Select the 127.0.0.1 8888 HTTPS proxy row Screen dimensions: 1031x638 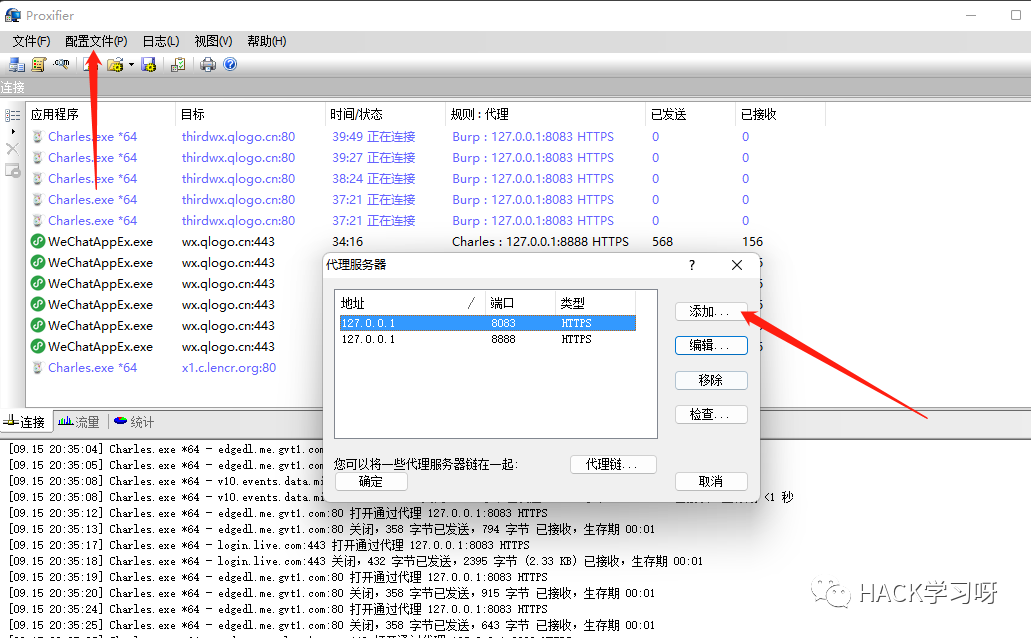point(487,339)
